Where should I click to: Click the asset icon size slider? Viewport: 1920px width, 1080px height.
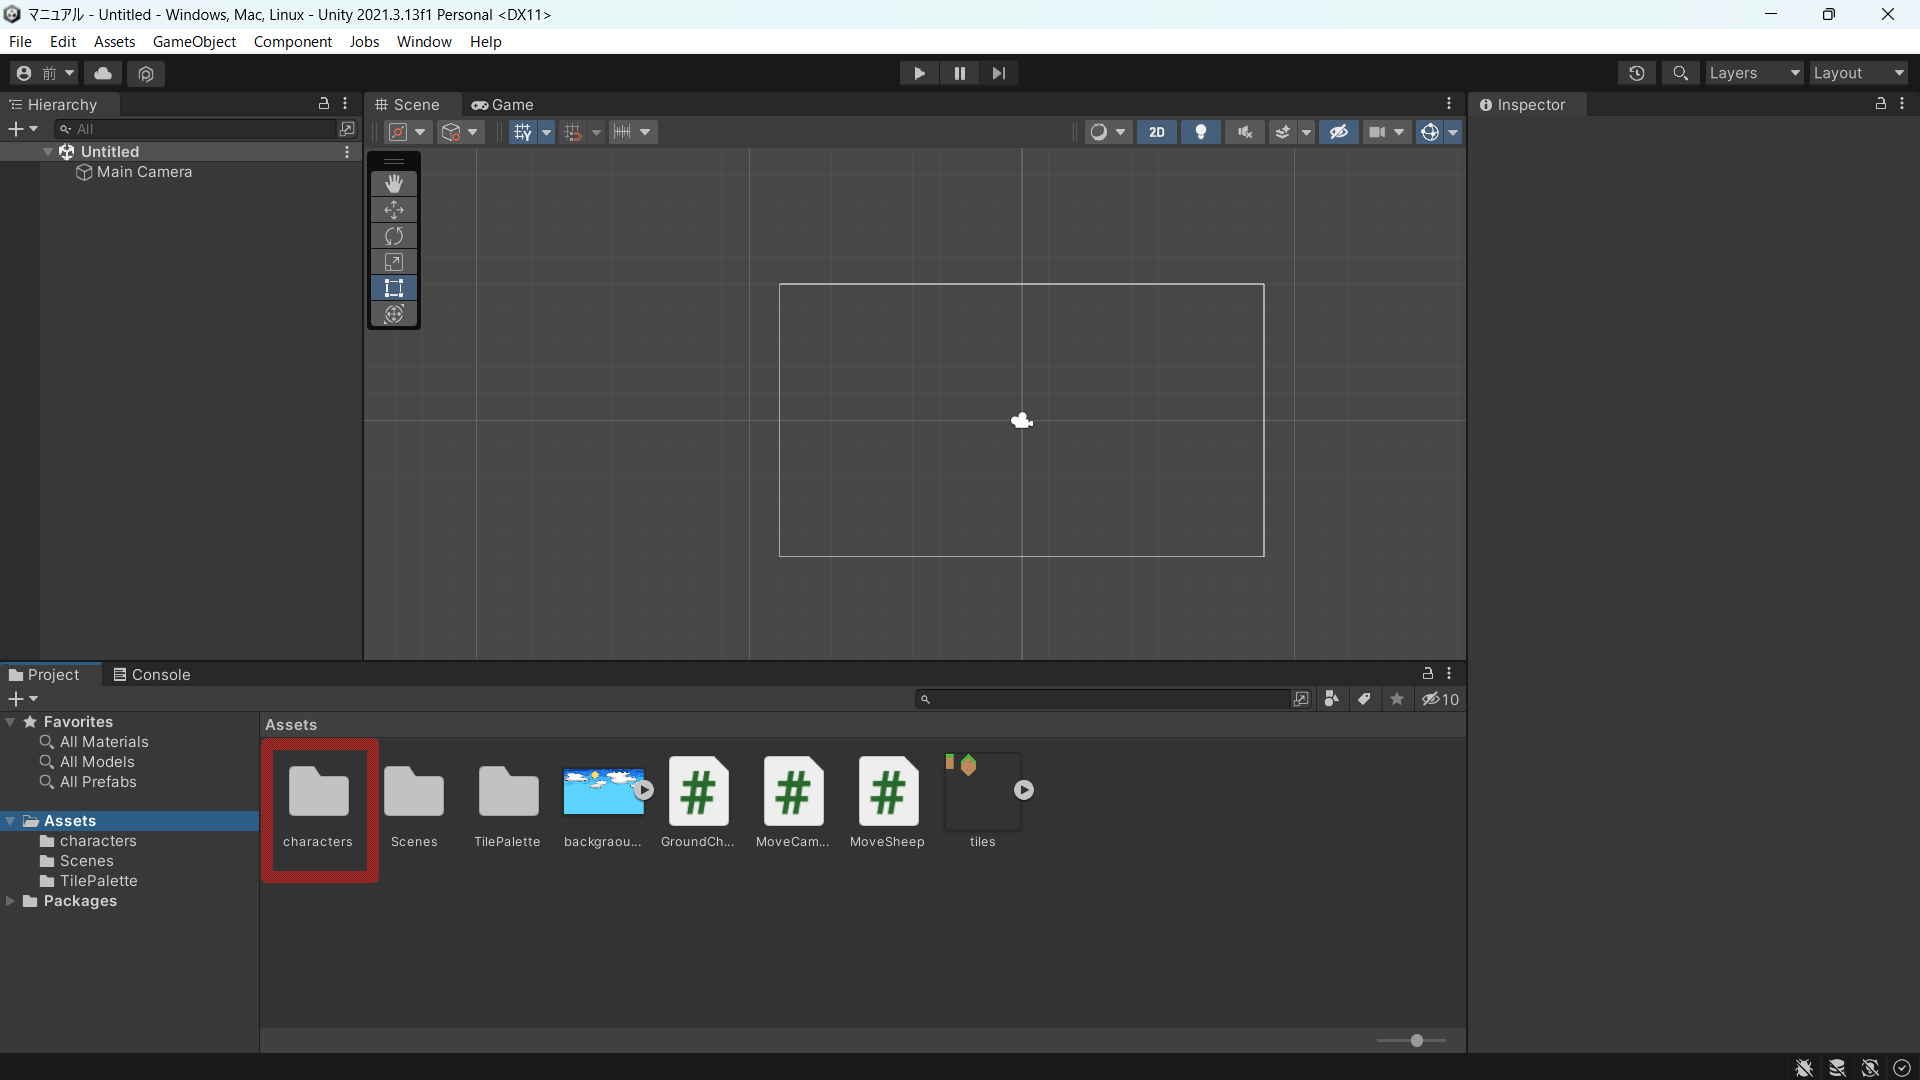pyautogui.click(x=1416, y=1041)
